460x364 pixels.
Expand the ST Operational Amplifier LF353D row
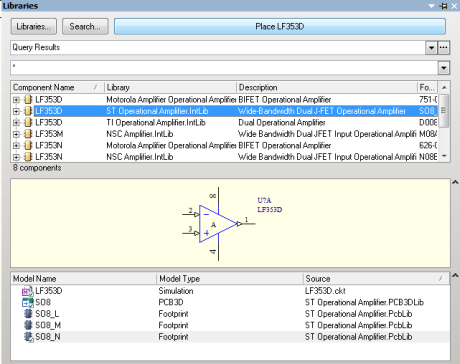pyautogui.click(x=16, y=111)
